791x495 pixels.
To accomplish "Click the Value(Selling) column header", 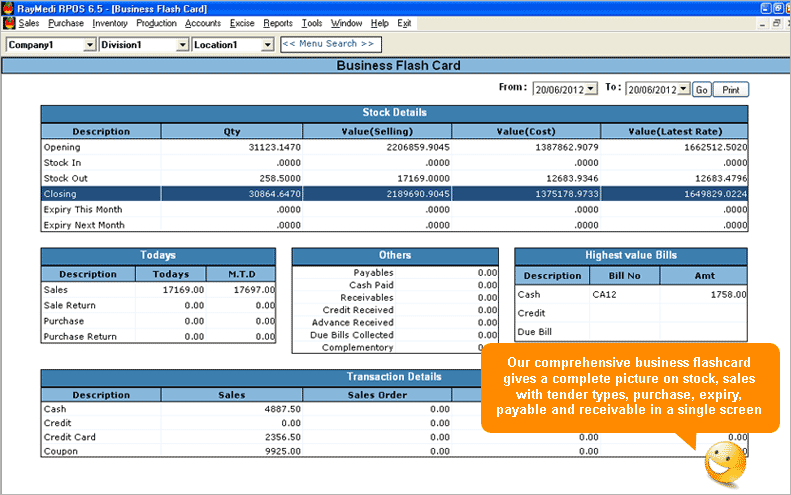I will point(376,131).
